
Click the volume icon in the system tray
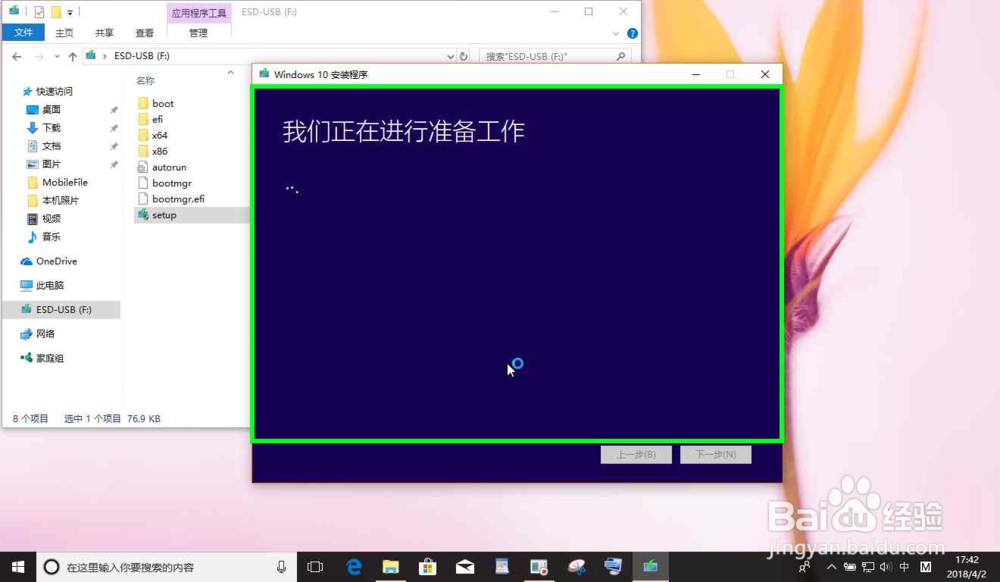(x=885, y=567)
